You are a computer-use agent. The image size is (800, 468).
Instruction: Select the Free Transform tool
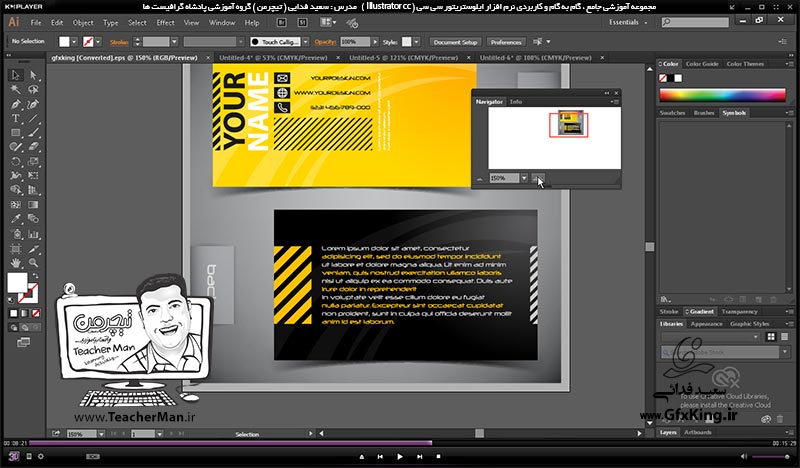tap(33, 176)
